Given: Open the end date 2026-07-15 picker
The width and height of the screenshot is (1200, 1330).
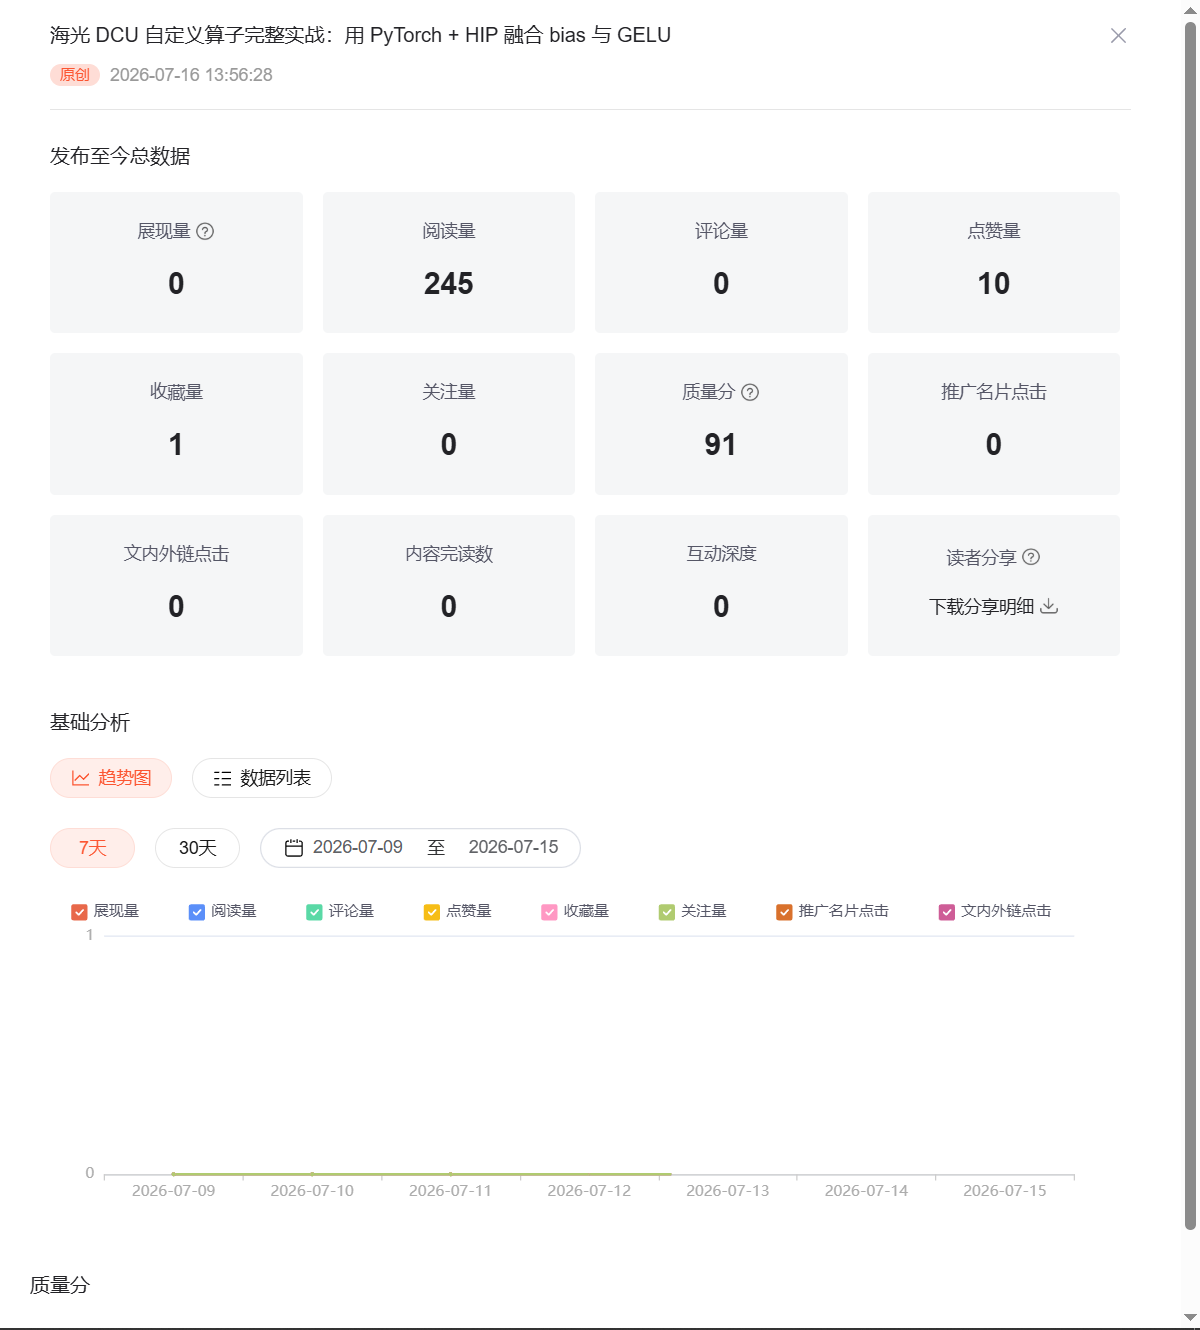Looking at the screenshot, I should [x=513, y=847].
